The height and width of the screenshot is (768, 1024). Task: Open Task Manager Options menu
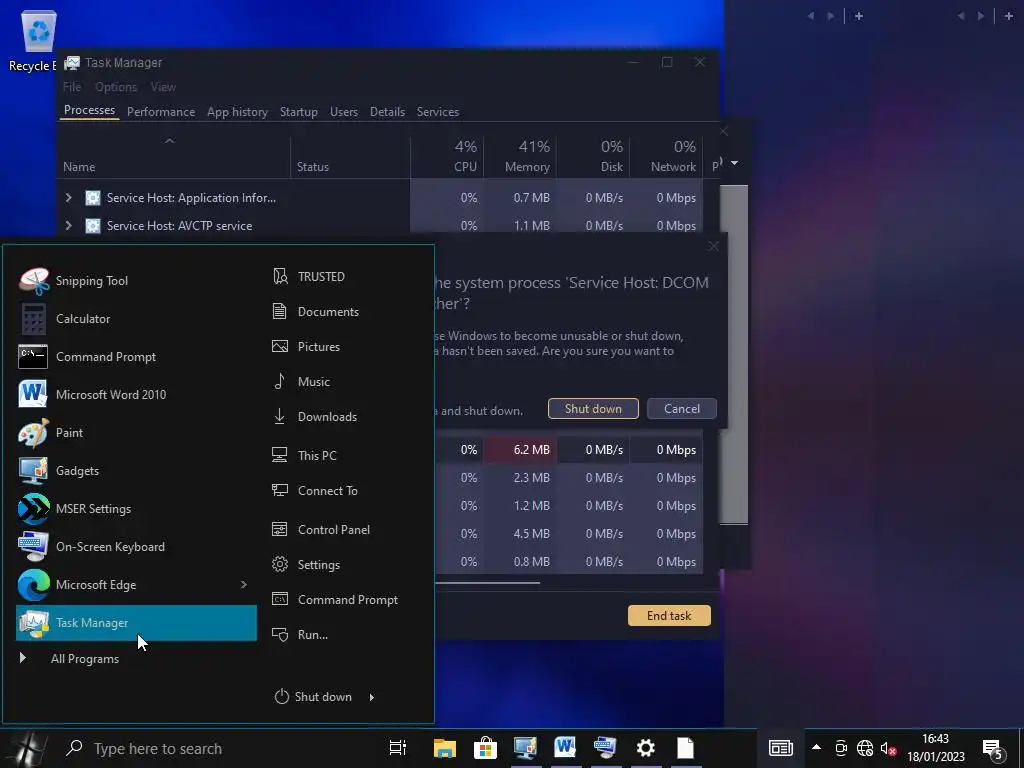coord(116,87)
